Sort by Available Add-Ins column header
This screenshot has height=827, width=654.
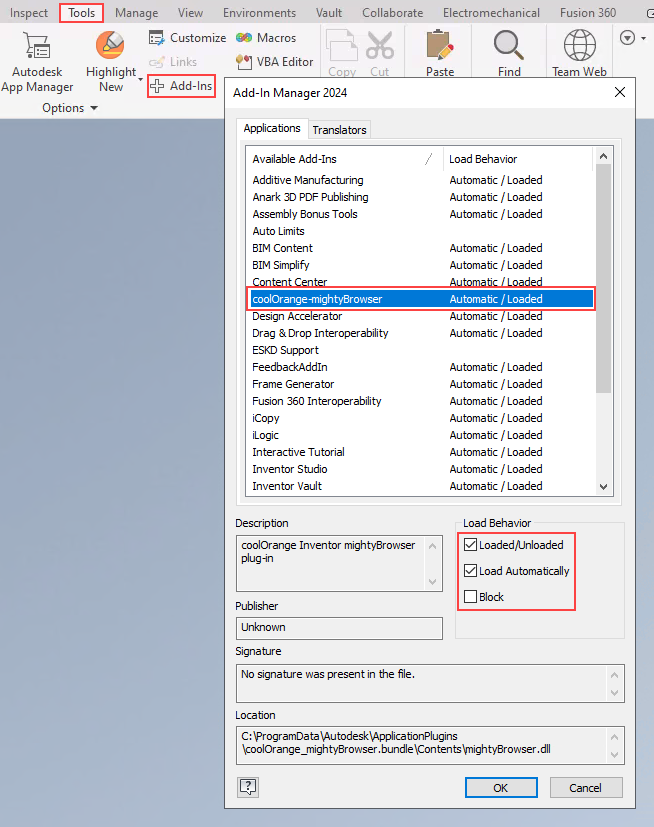[344, 159]
